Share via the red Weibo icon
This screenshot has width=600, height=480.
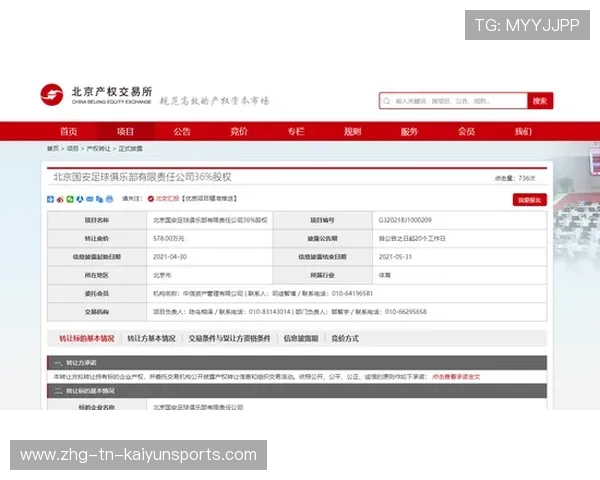tap(60, 199)
